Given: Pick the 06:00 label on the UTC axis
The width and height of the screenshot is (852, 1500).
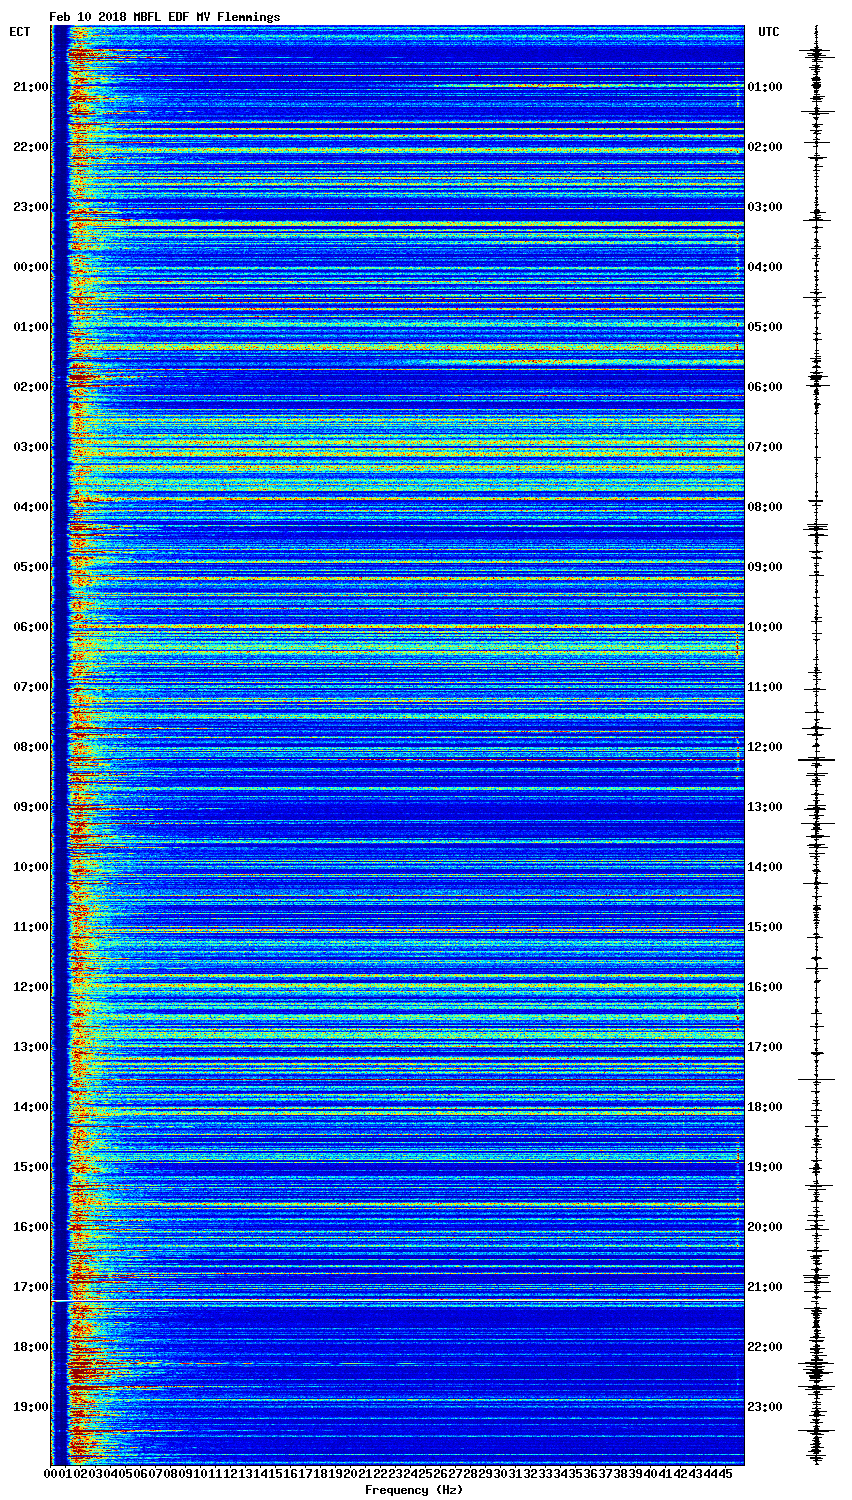Looking at the screenshot, I should 764,387.
